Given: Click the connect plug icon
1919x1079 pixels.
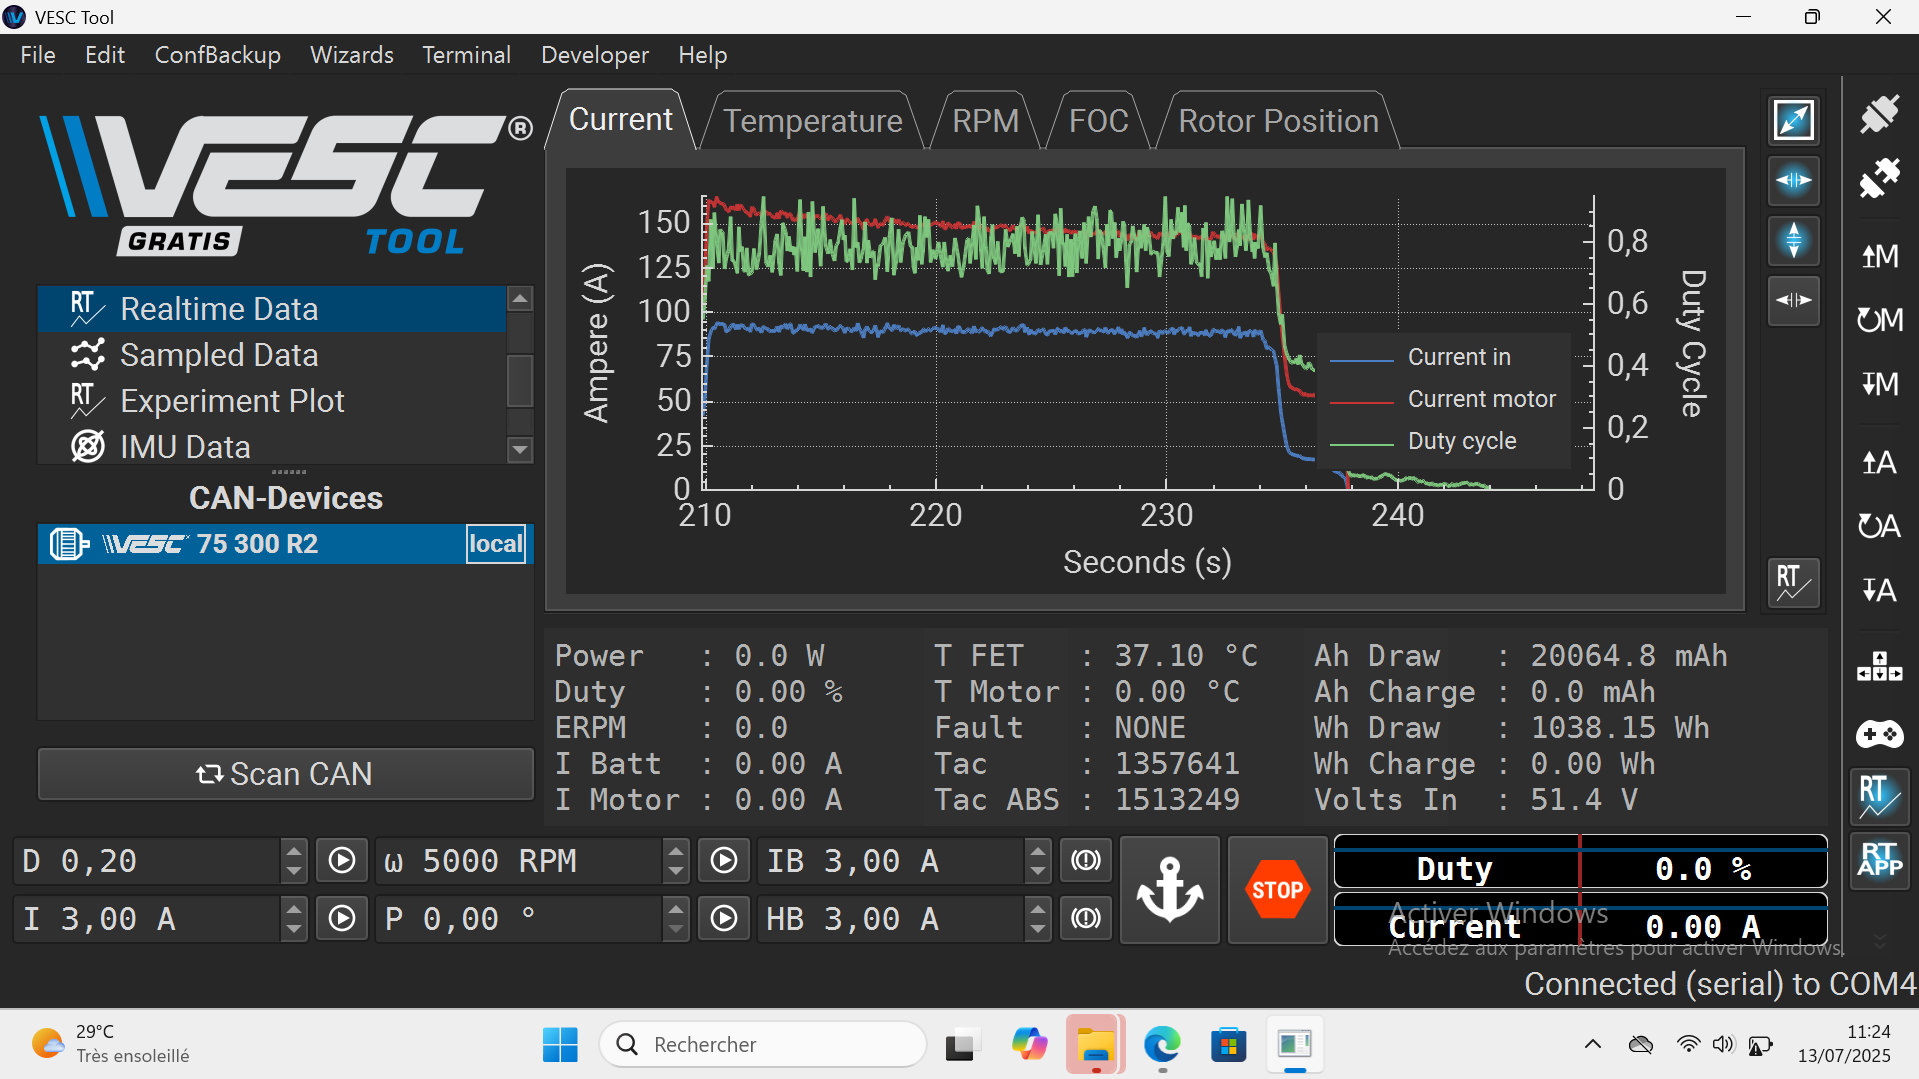Looking at the screenshot, I should point(1879,115).
